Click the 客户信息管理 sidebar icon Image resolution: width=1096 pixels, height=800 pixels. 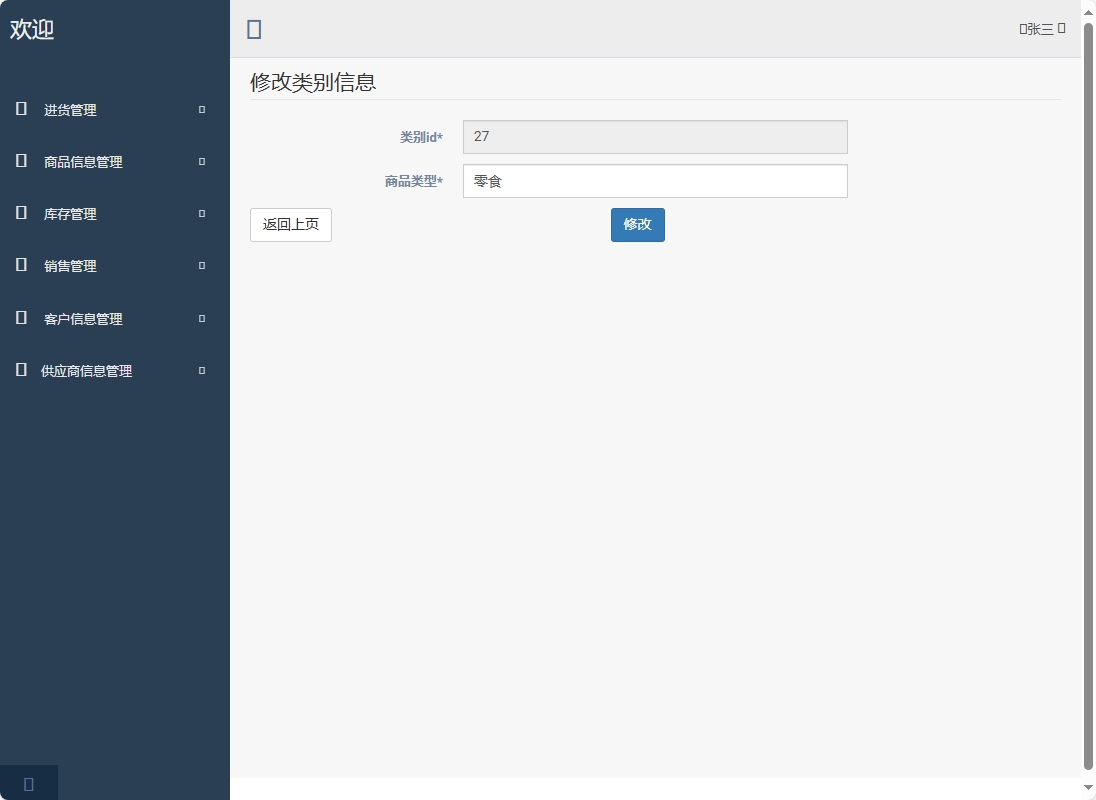tap(20, 318)
